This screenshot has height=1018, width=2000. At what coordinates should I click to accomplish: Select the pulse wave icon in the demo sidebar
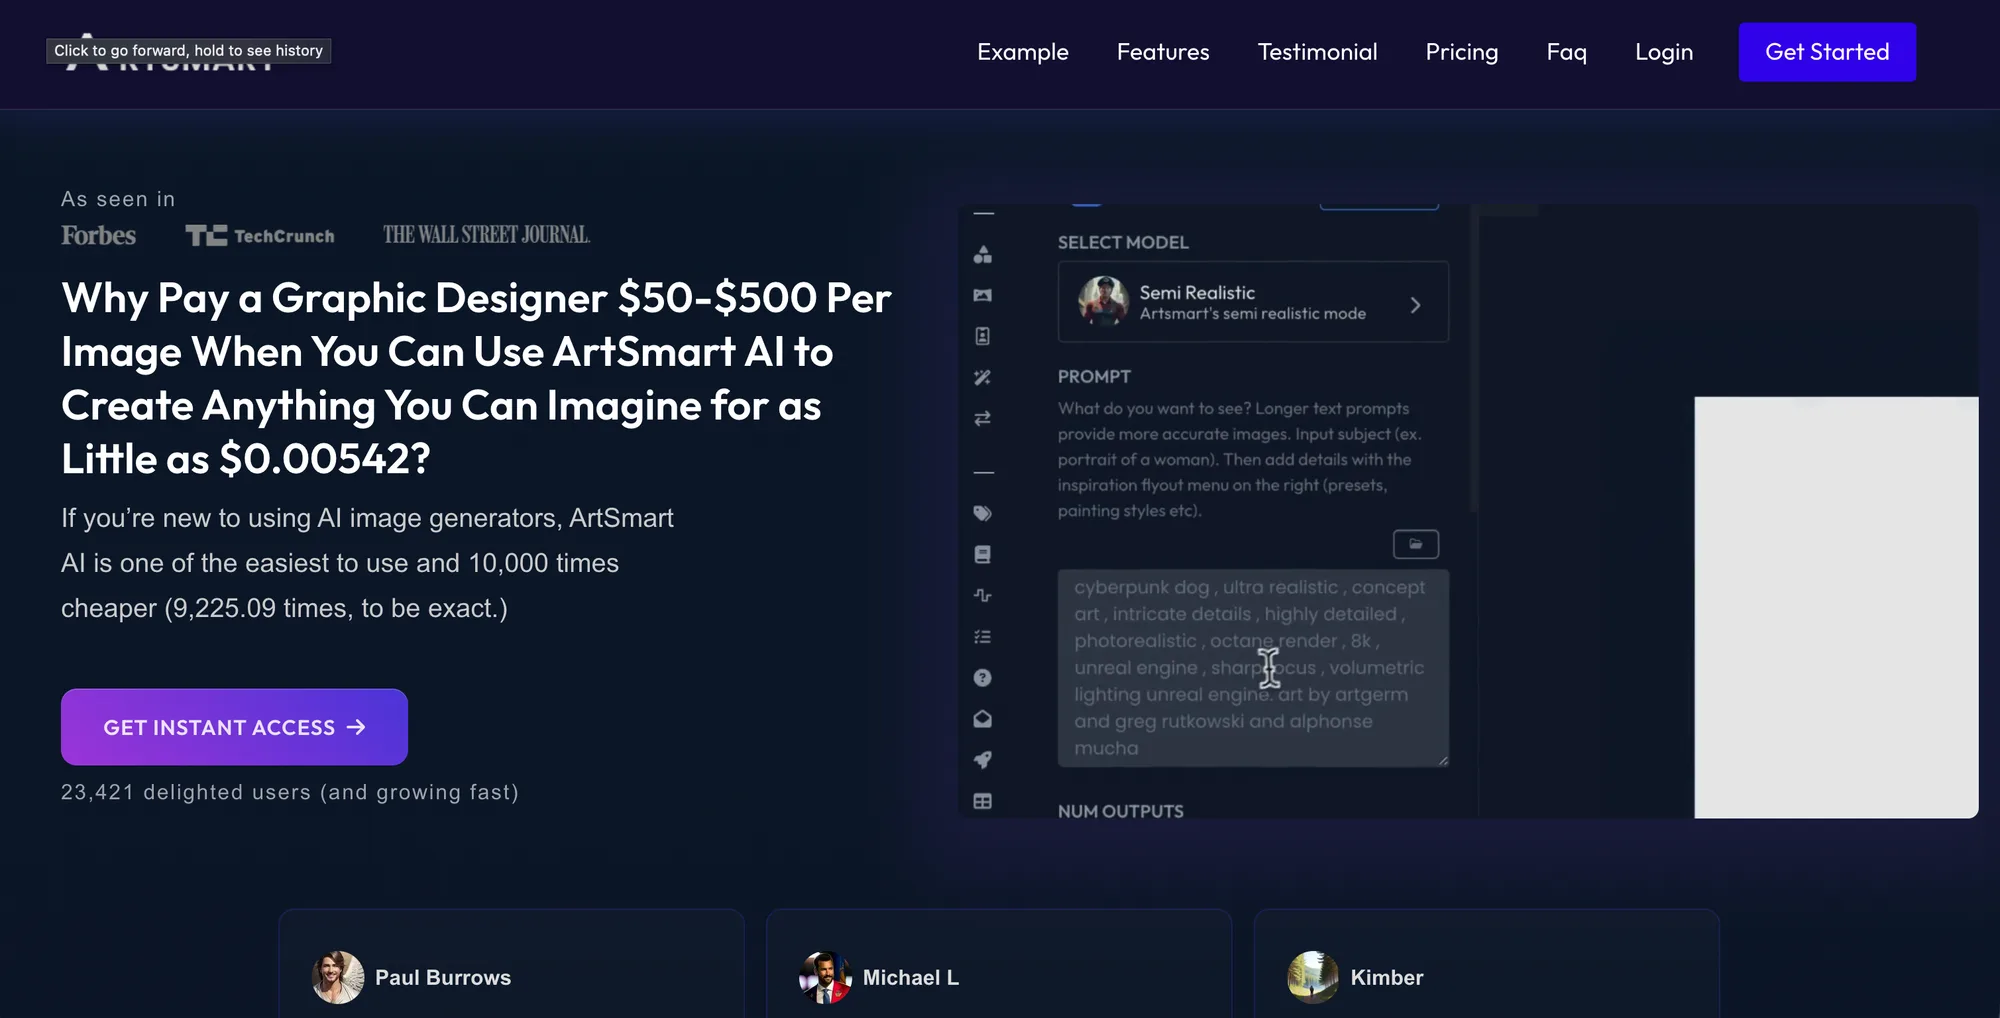(x=983, y=595)
